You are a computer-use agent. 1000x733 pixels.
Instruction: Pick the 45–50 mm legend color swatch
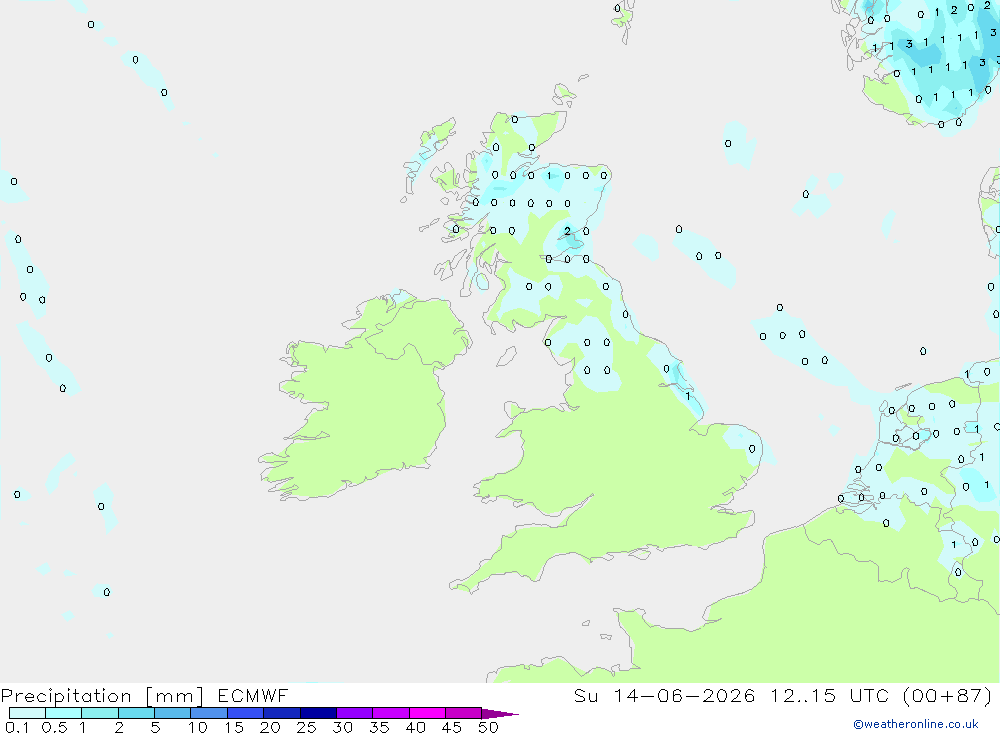(x=463, y=713)
